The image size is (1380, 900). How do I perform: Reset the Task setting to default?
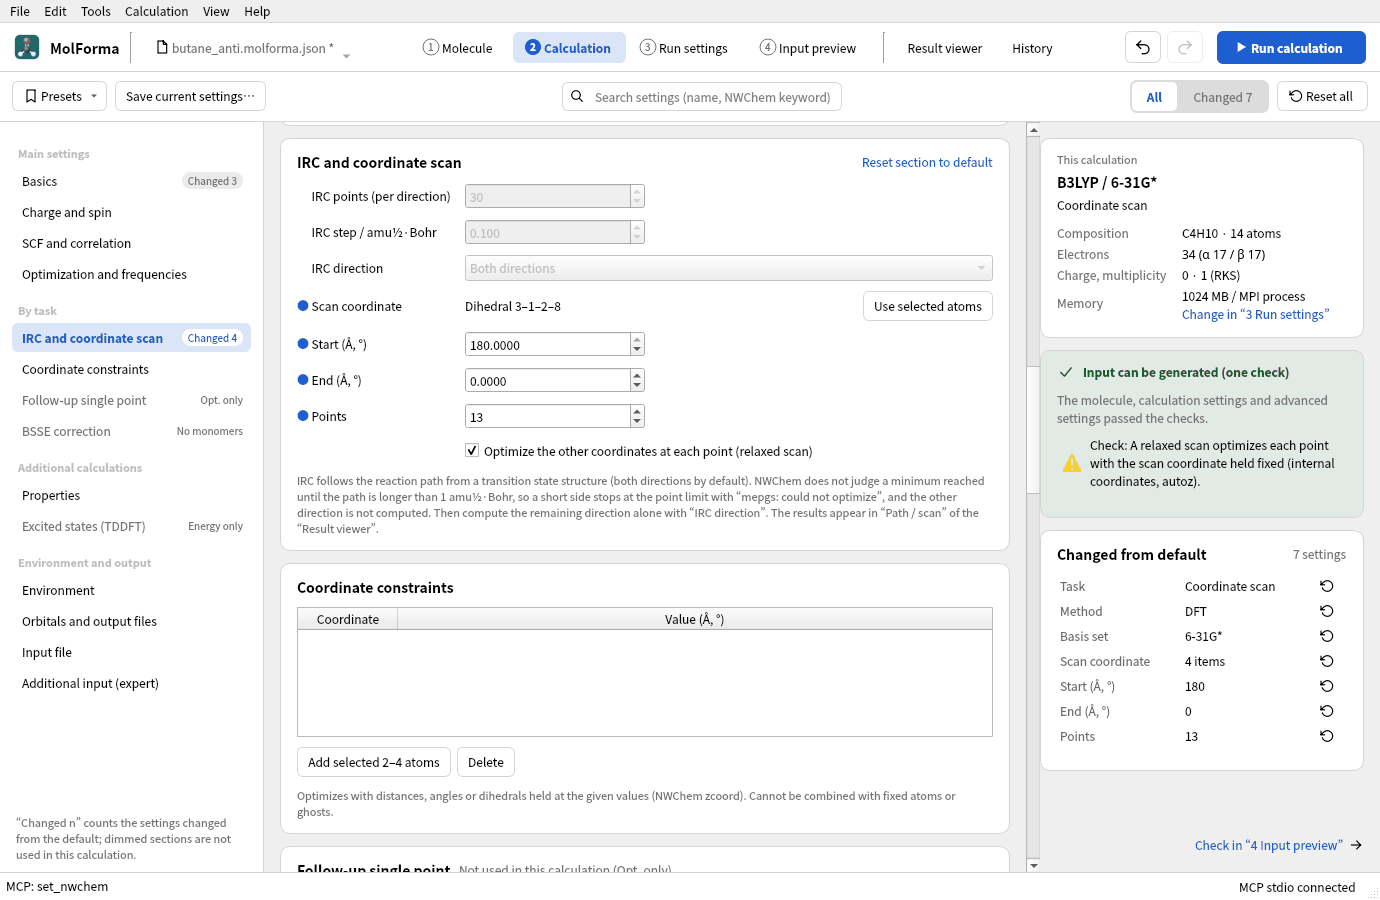[x=1327, y=586]
